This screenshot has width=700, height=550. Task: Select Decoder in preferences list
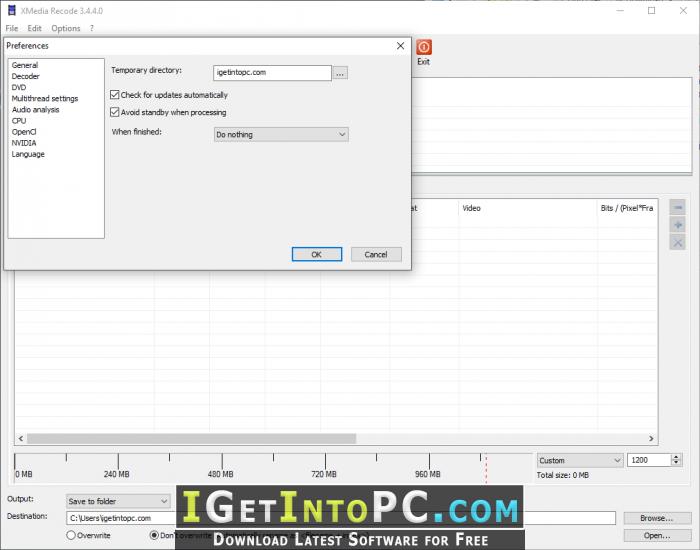[x=25, y=76]
